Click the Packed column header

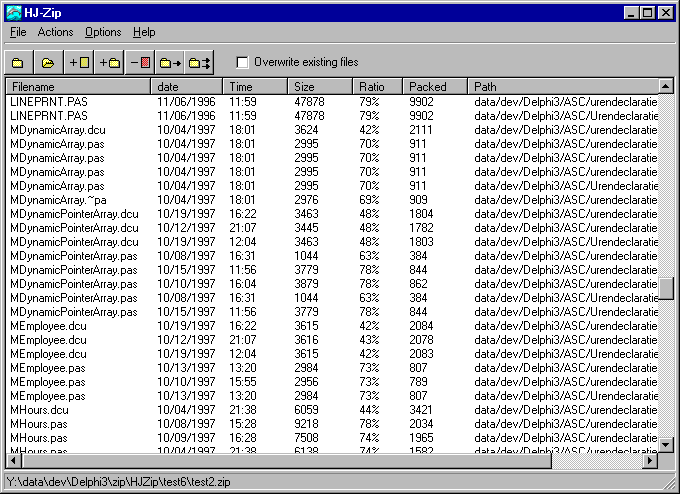tap(435, 87)
